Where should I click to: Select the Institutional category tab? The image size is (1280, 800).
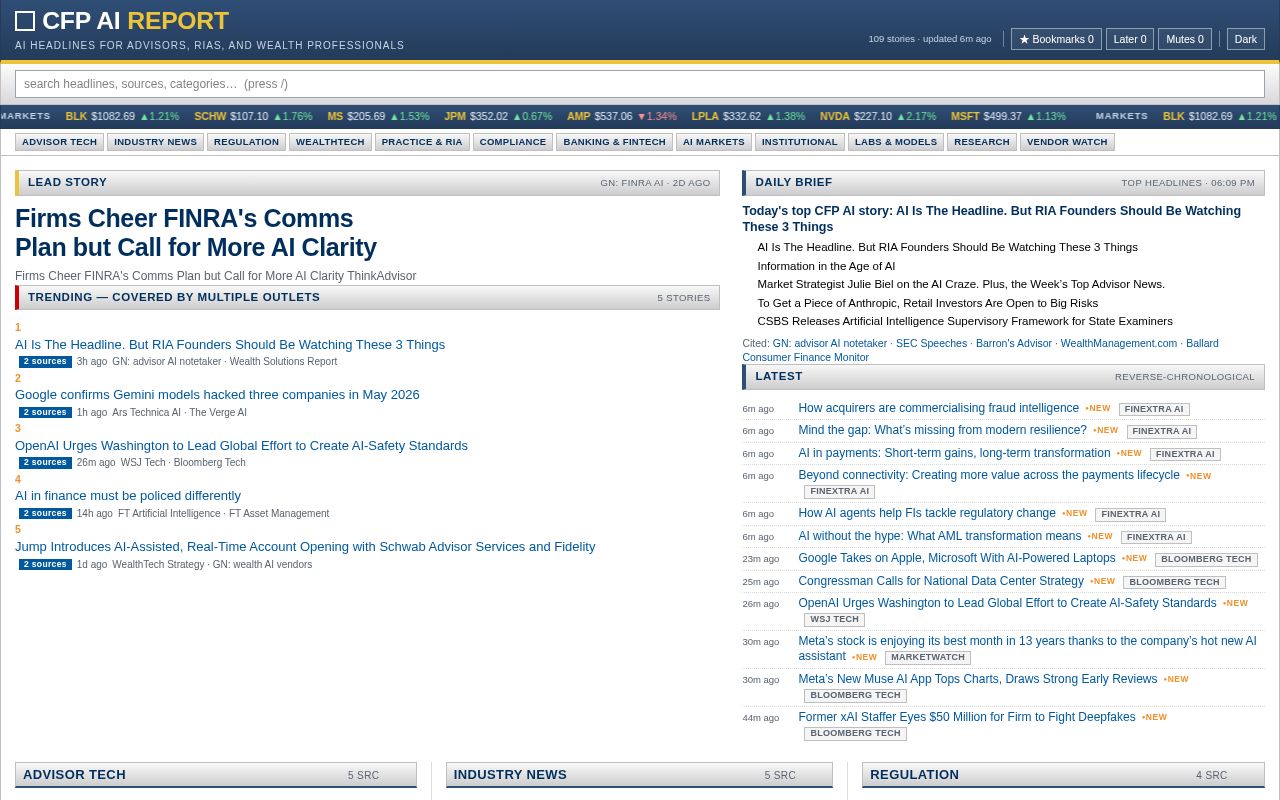click(800, 142)
